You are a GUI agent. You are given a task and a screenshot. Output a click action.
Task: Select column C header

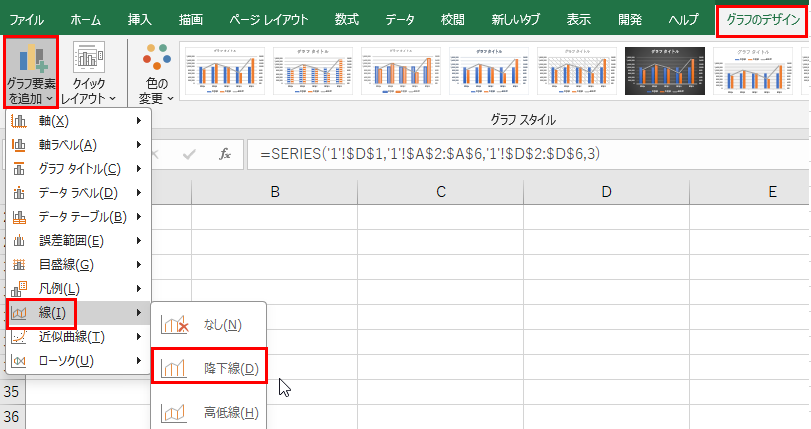click(440, 190)
